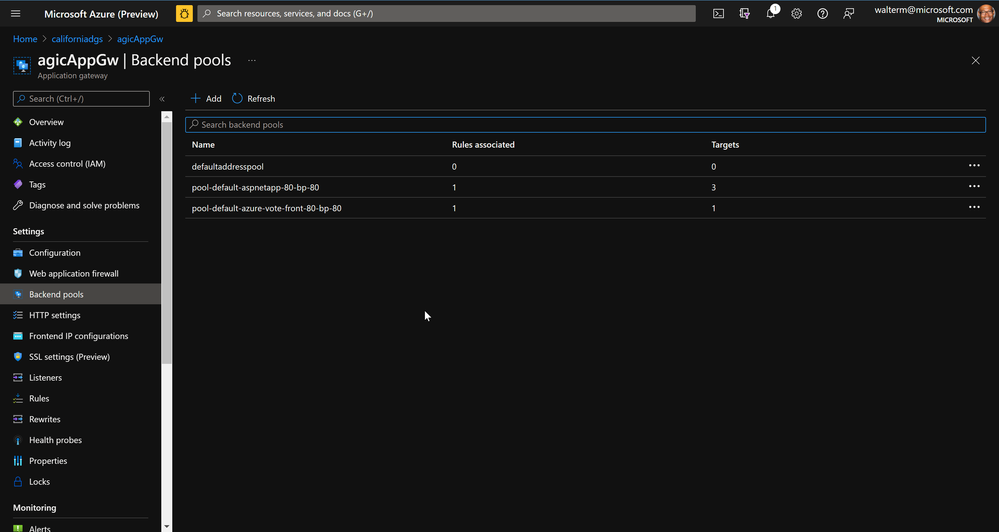
Task: Click the Search backend pools field
Action: tap(586, 124)
